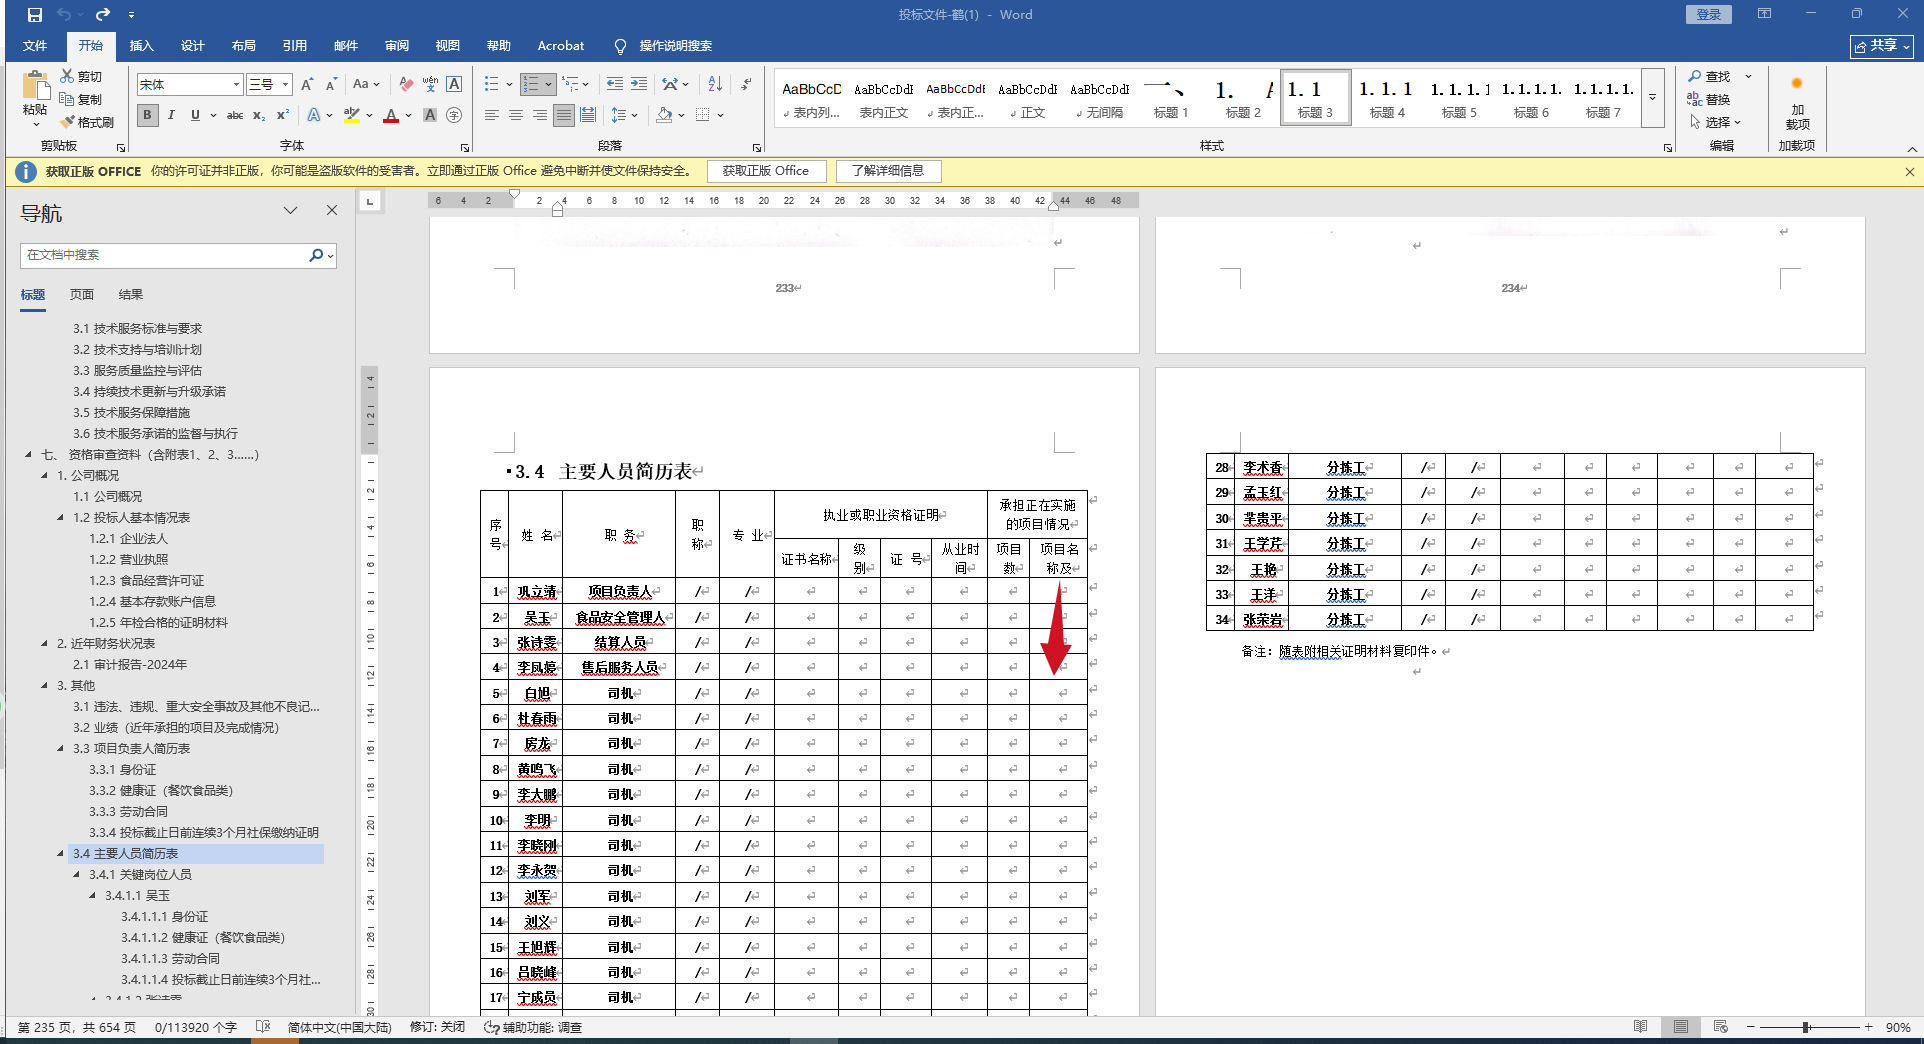The height and width of the screenshot is (1044, 1924).
Task: Collapse the 七、资格审查资料 heading
Action: point(29,454)
